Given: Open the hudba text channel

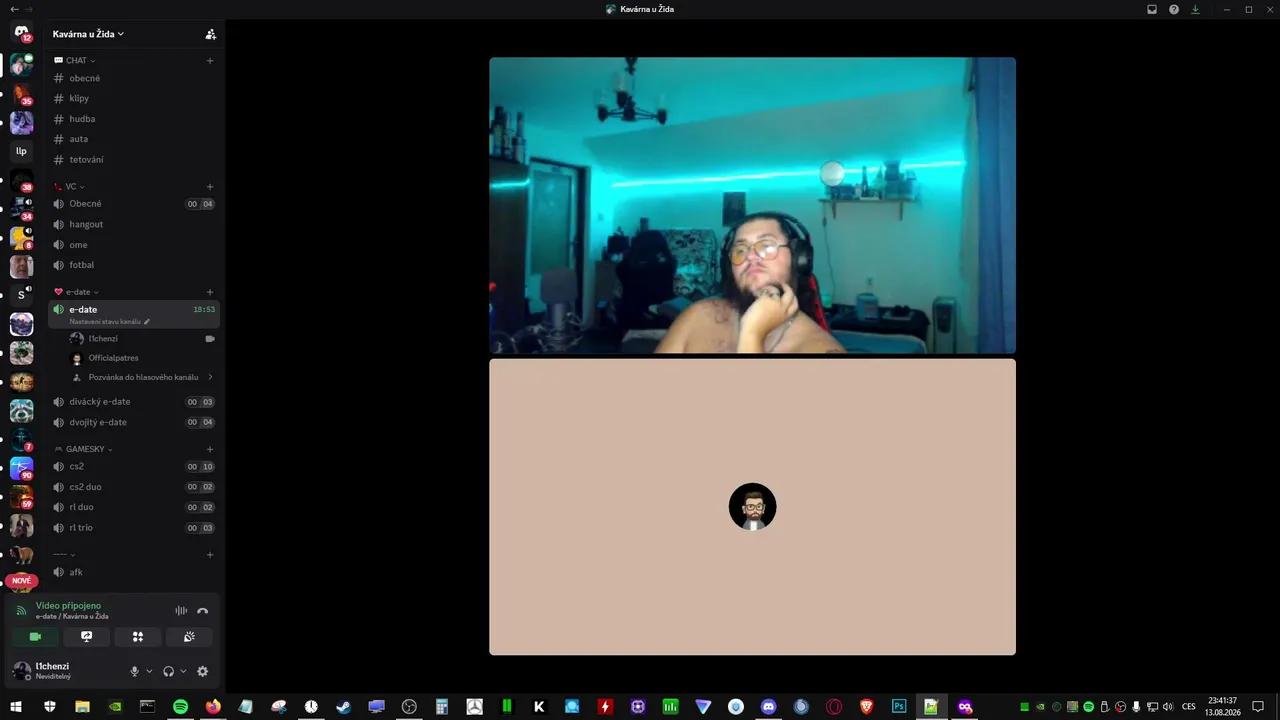Looking at the screenshot, I should 134,119.
